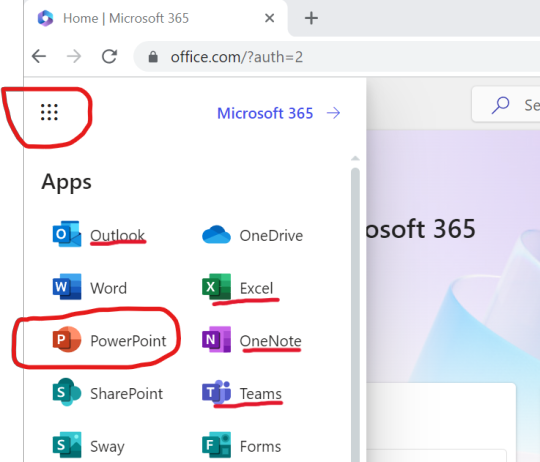The image size is (540, 462).
Task: Click the Microsoft 365 link in launcher
Action: [265, 113]
